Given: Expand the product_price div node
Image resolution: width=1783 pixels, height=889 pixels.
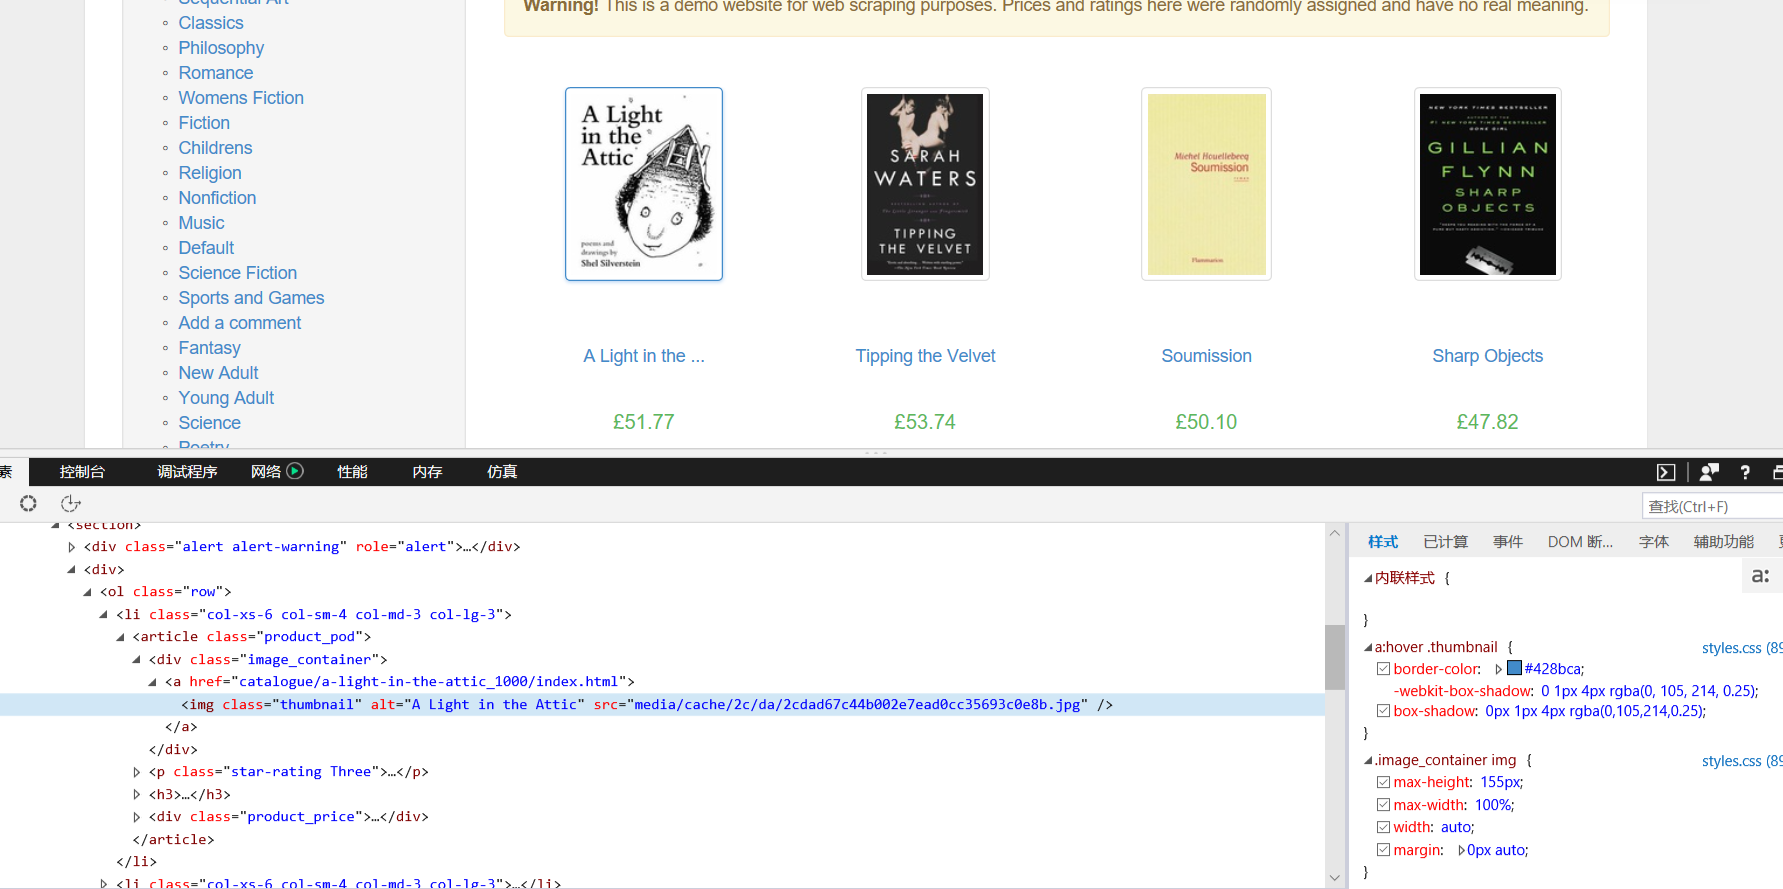Looking at the screenshot, I should coord(136,817).
